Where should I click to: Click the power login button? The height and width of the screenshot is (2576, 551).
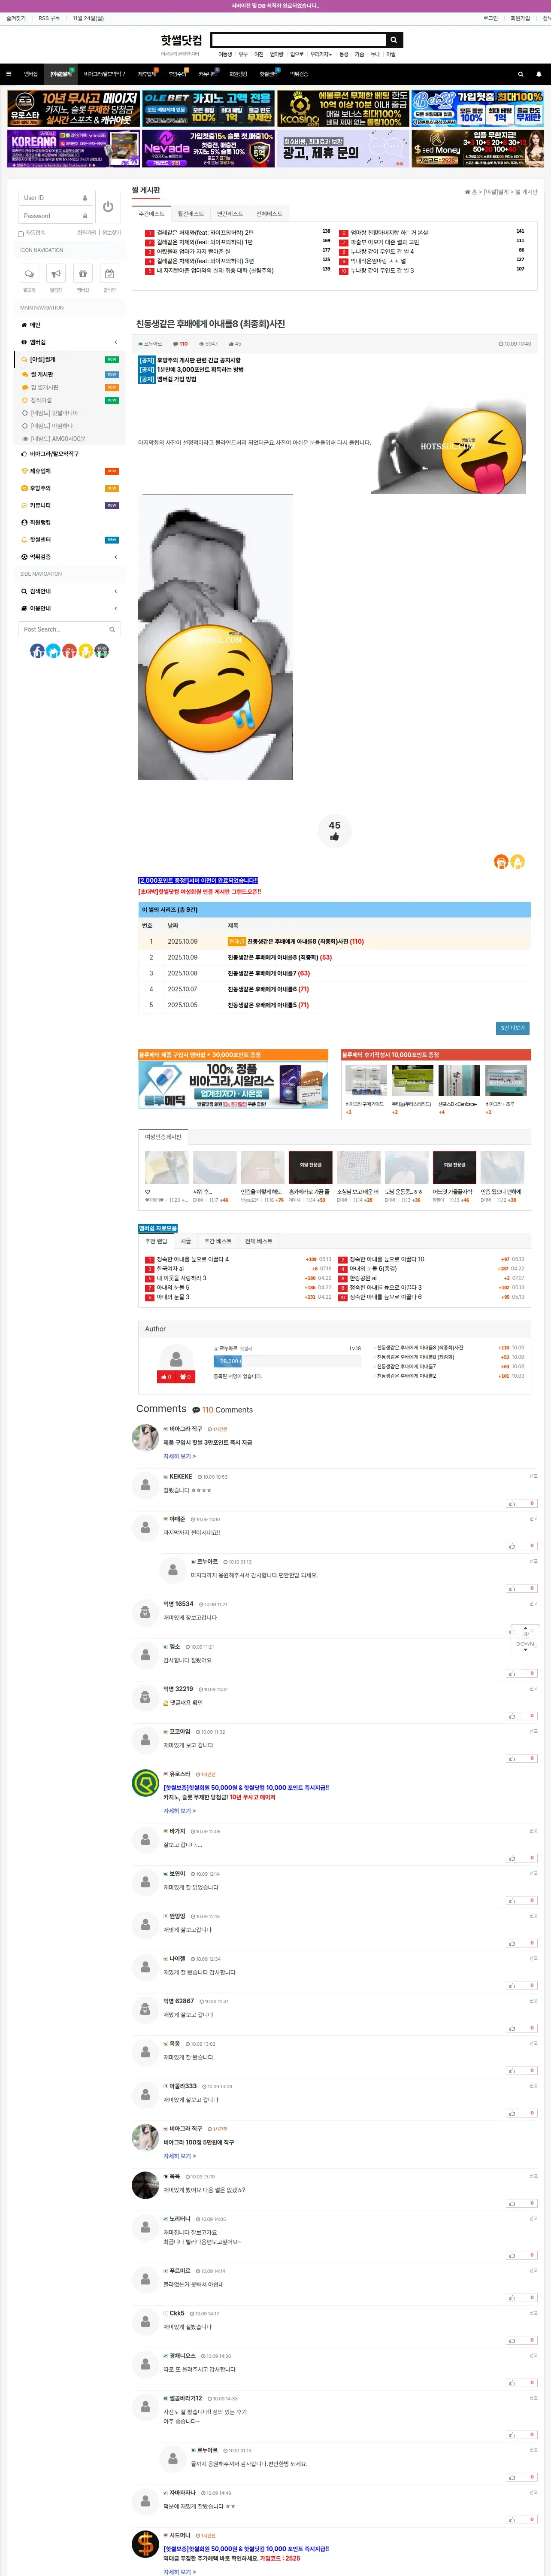coord(108,207)
